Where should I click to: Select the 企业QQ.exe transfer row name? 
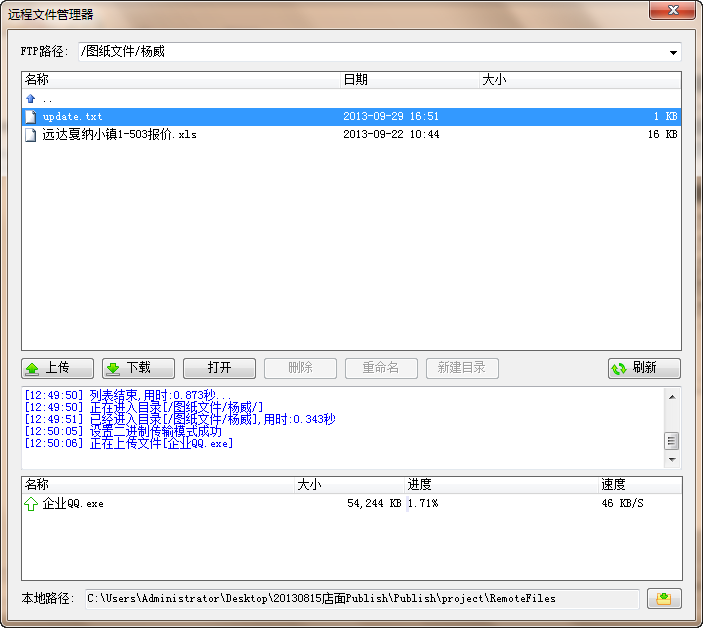tap(73, 504)
